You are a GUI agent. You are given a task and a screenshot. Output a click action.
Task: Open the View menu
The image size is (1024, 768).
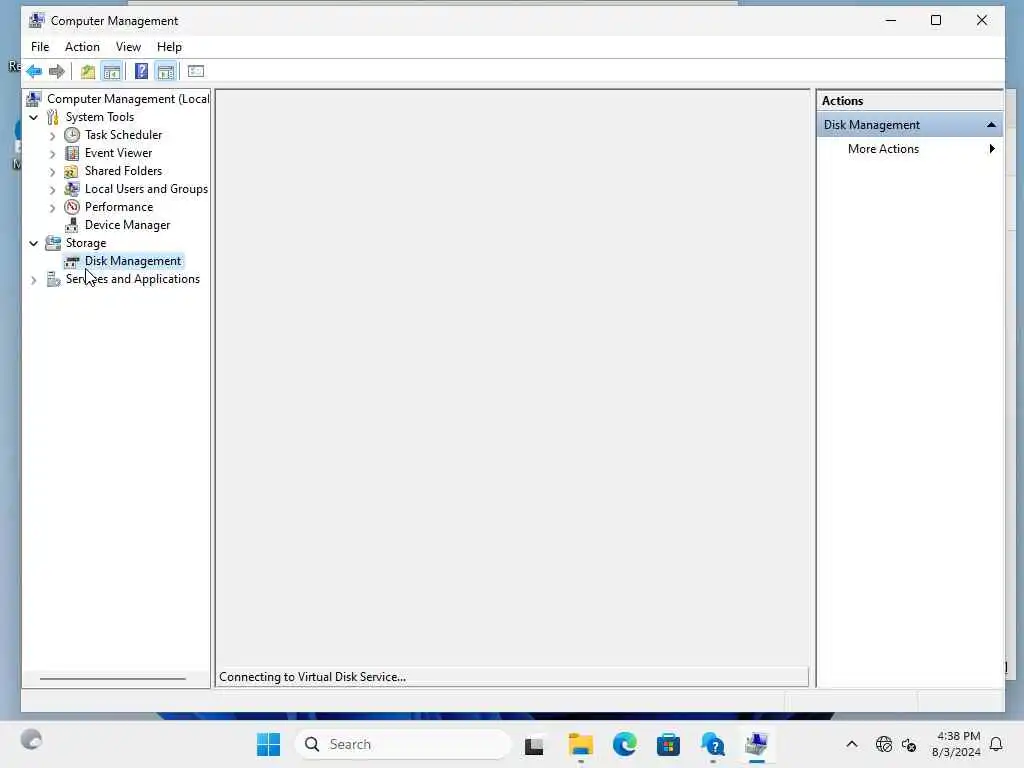click(128, 47)
